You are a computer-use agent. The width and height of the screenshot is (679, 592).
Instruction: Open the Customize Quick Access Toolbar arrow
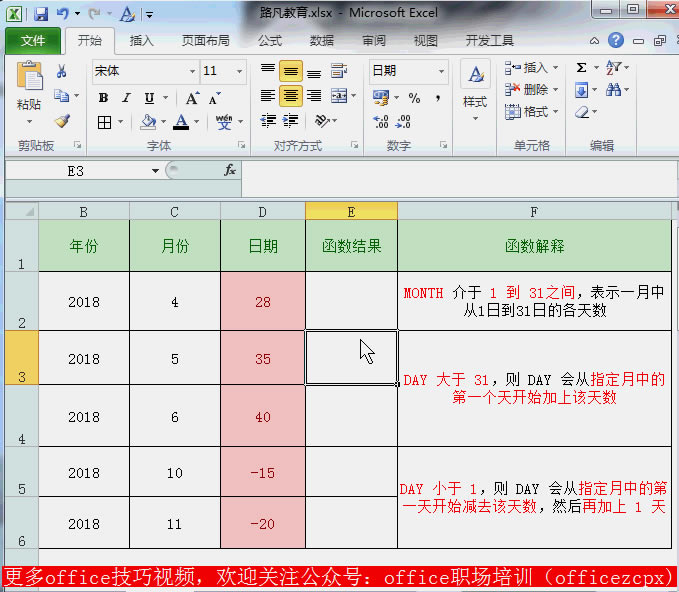coord(149,15)
